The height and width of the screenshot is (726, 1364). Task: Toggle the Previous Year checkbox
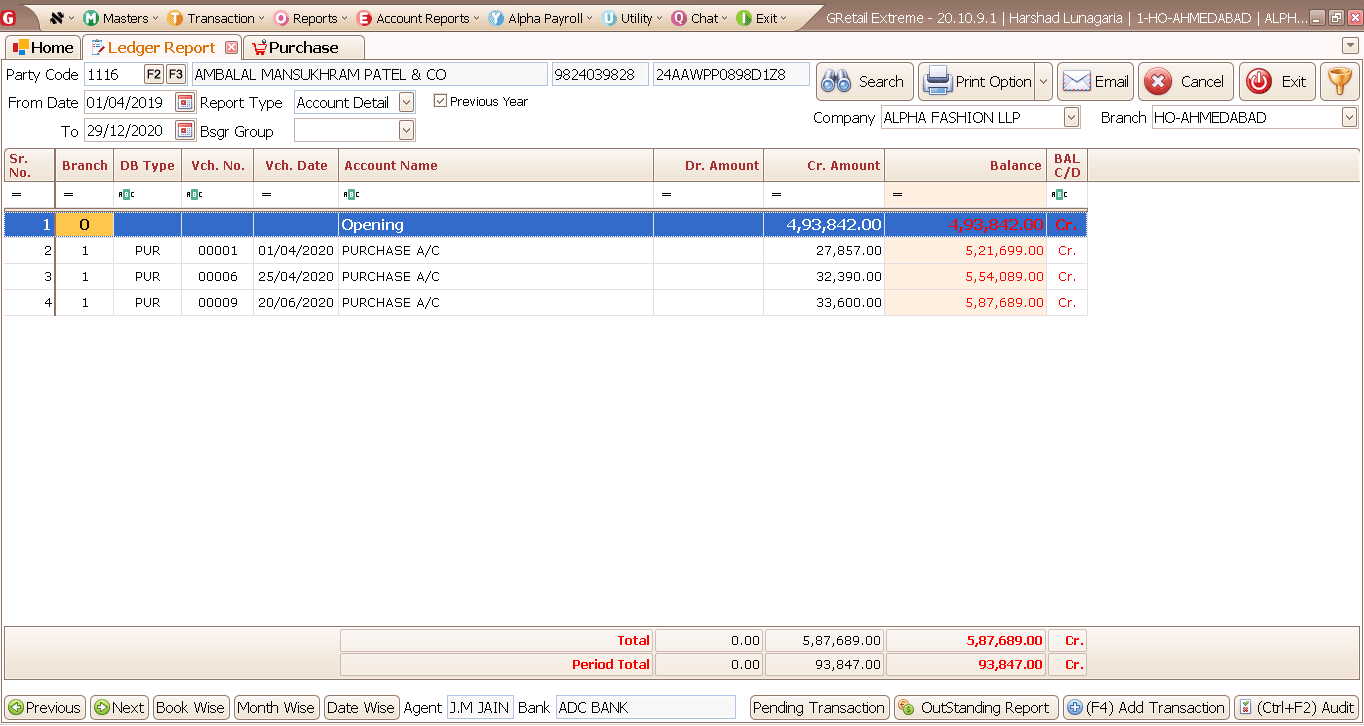tap(440, 101)
